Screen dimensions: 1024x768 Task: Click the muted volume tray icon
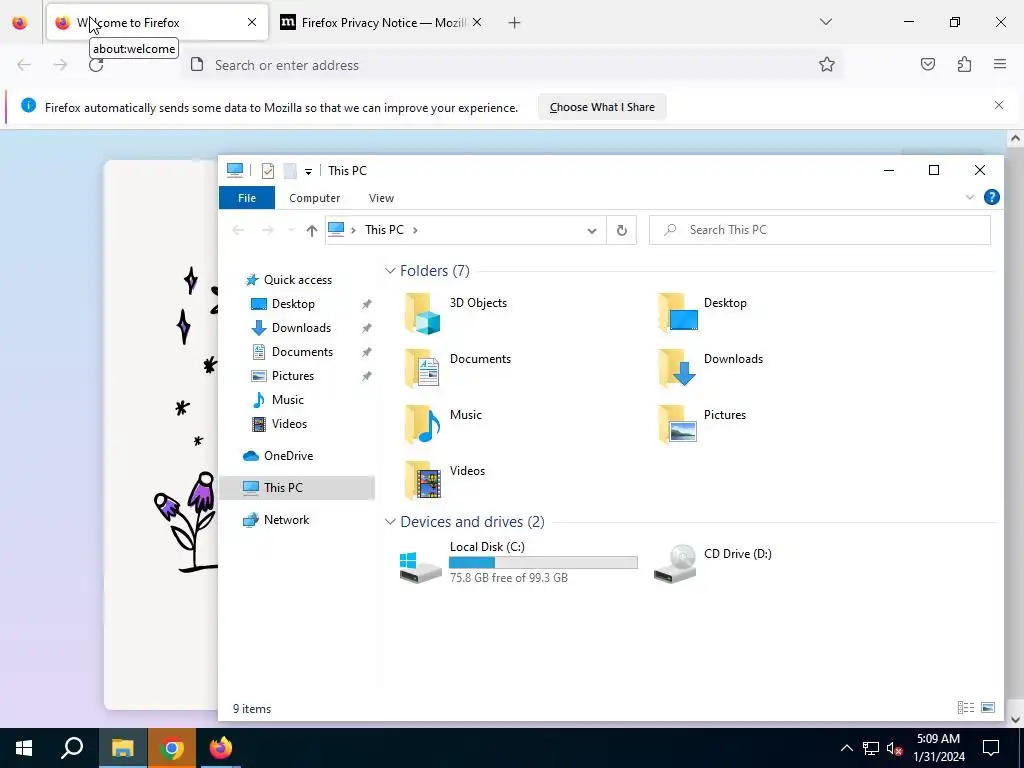click(895, 748)
